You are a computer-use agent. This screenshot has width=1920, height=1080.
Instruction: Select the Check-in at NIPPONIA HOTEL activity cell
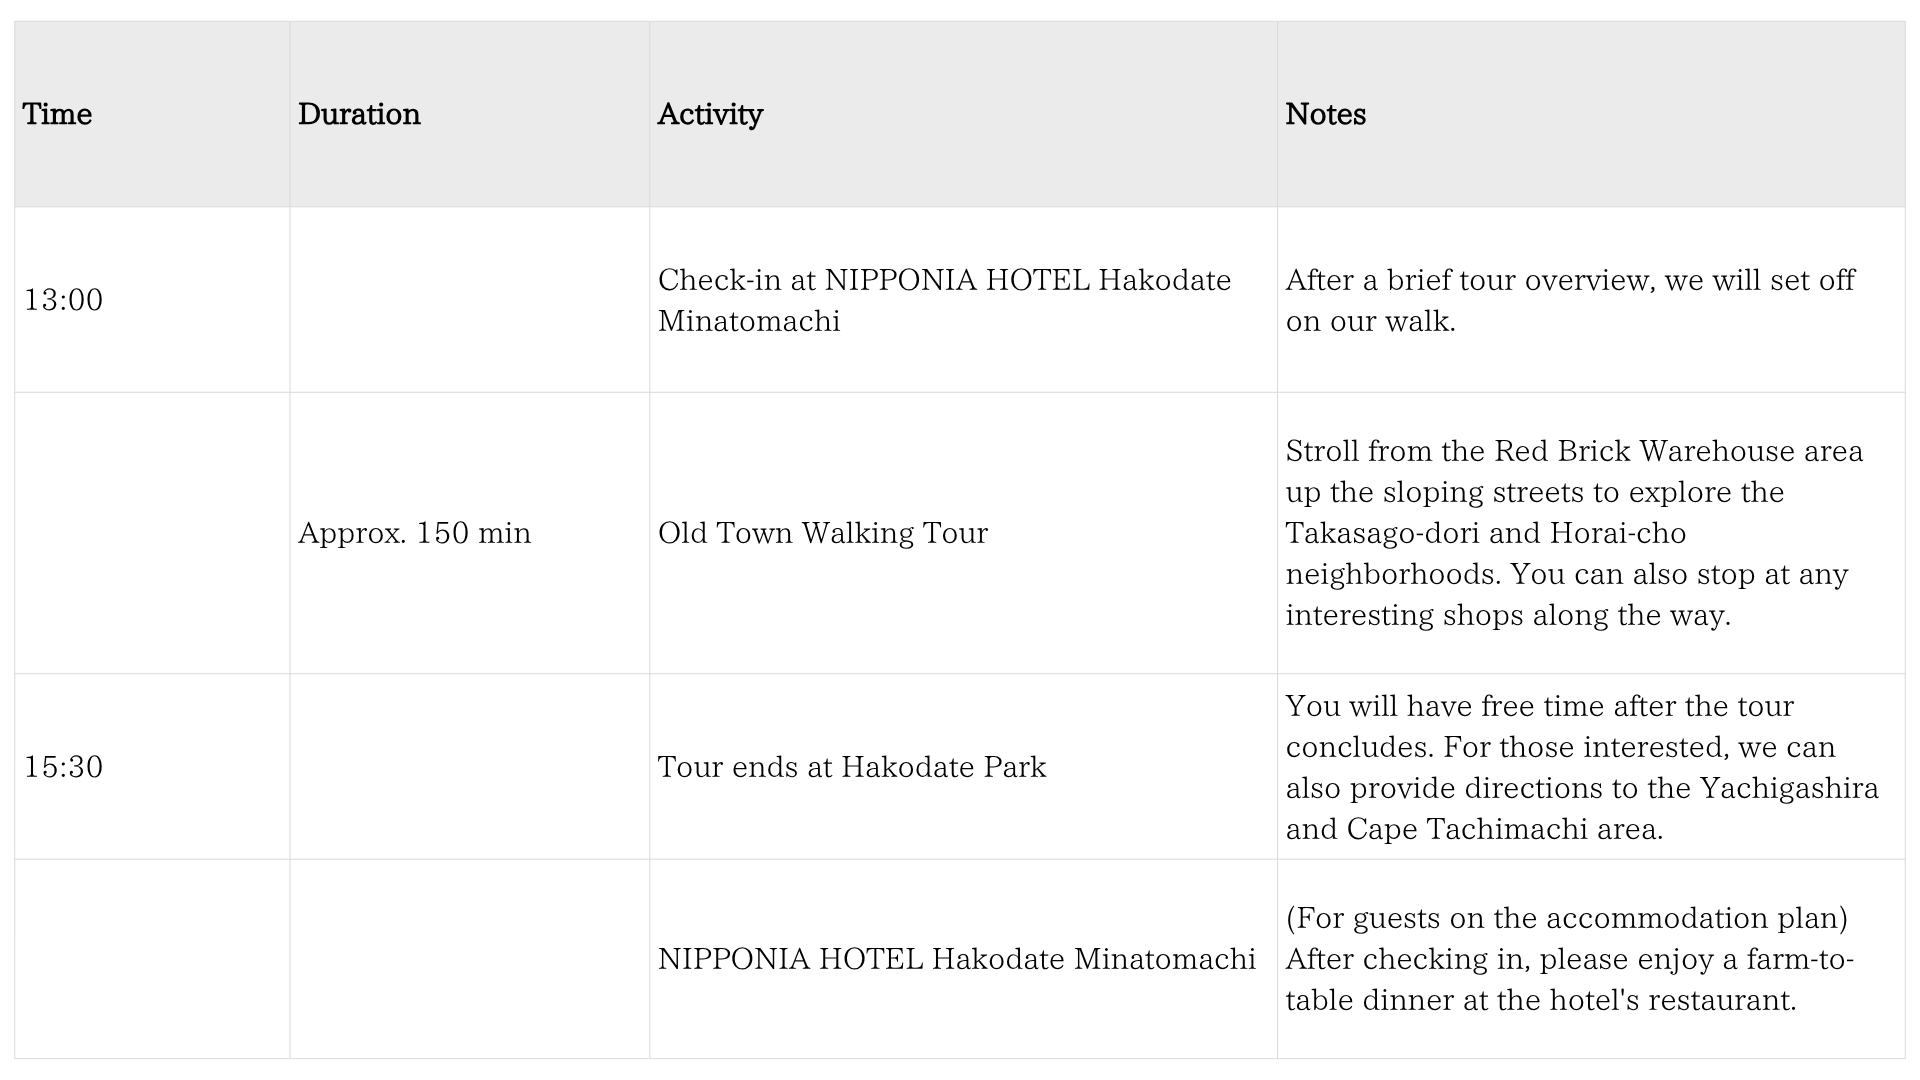944,300
